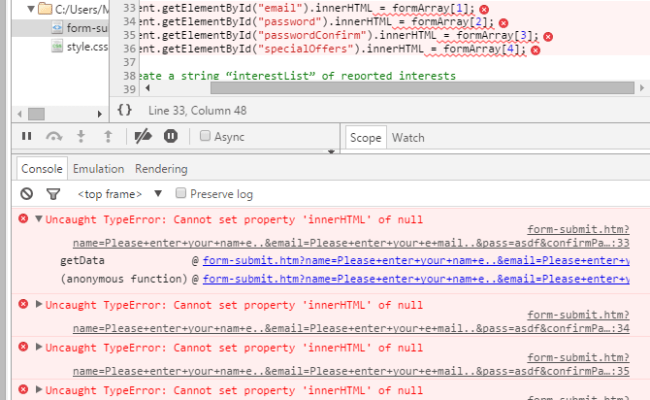Click error icon on line 36

click(x=536, y=50)
